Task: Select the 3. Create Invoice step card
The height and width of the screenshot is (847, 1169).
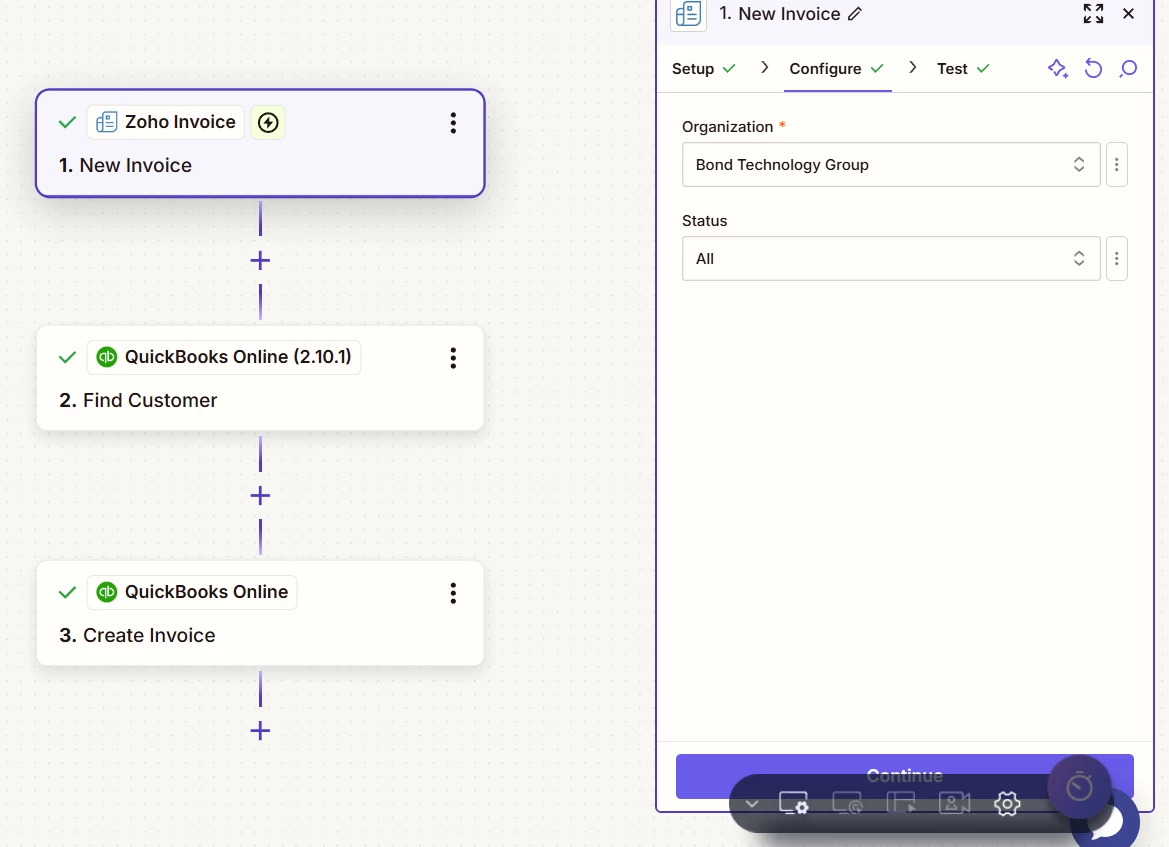Action: click(260, 613)
